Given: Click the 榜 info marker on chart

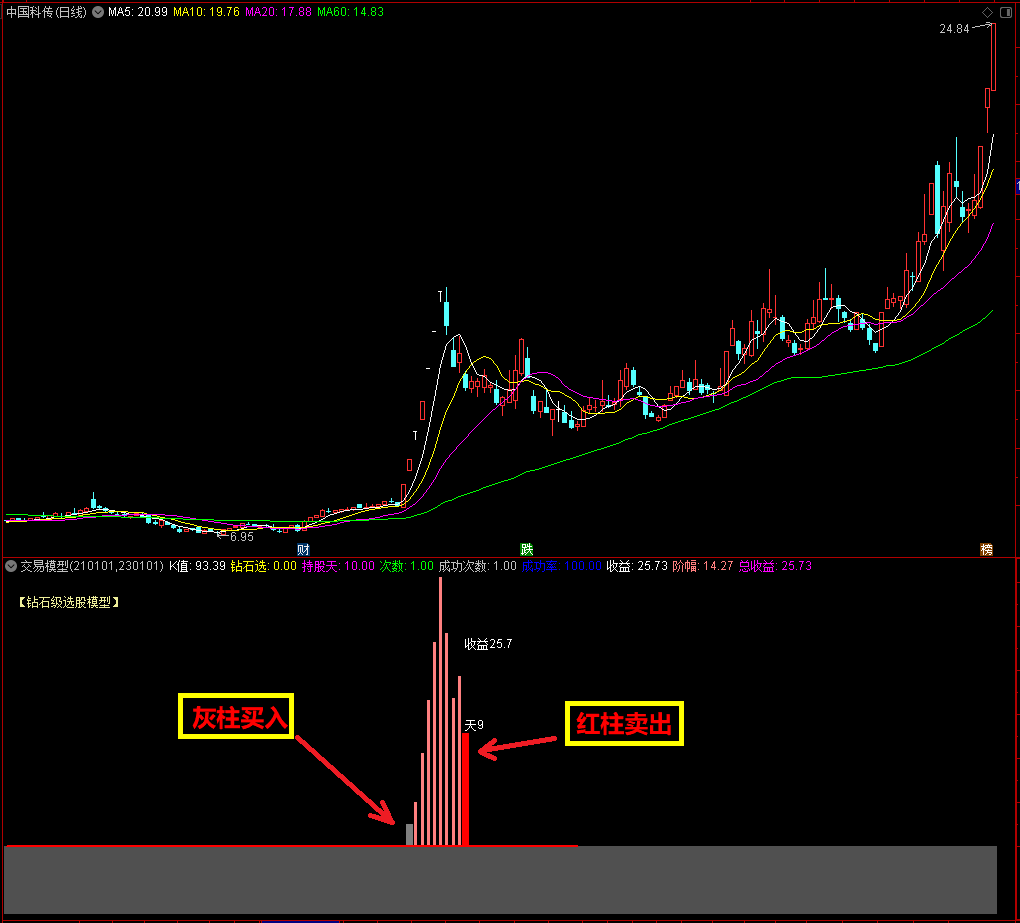Looking at the screenshot, I should (x=986, y=549).
